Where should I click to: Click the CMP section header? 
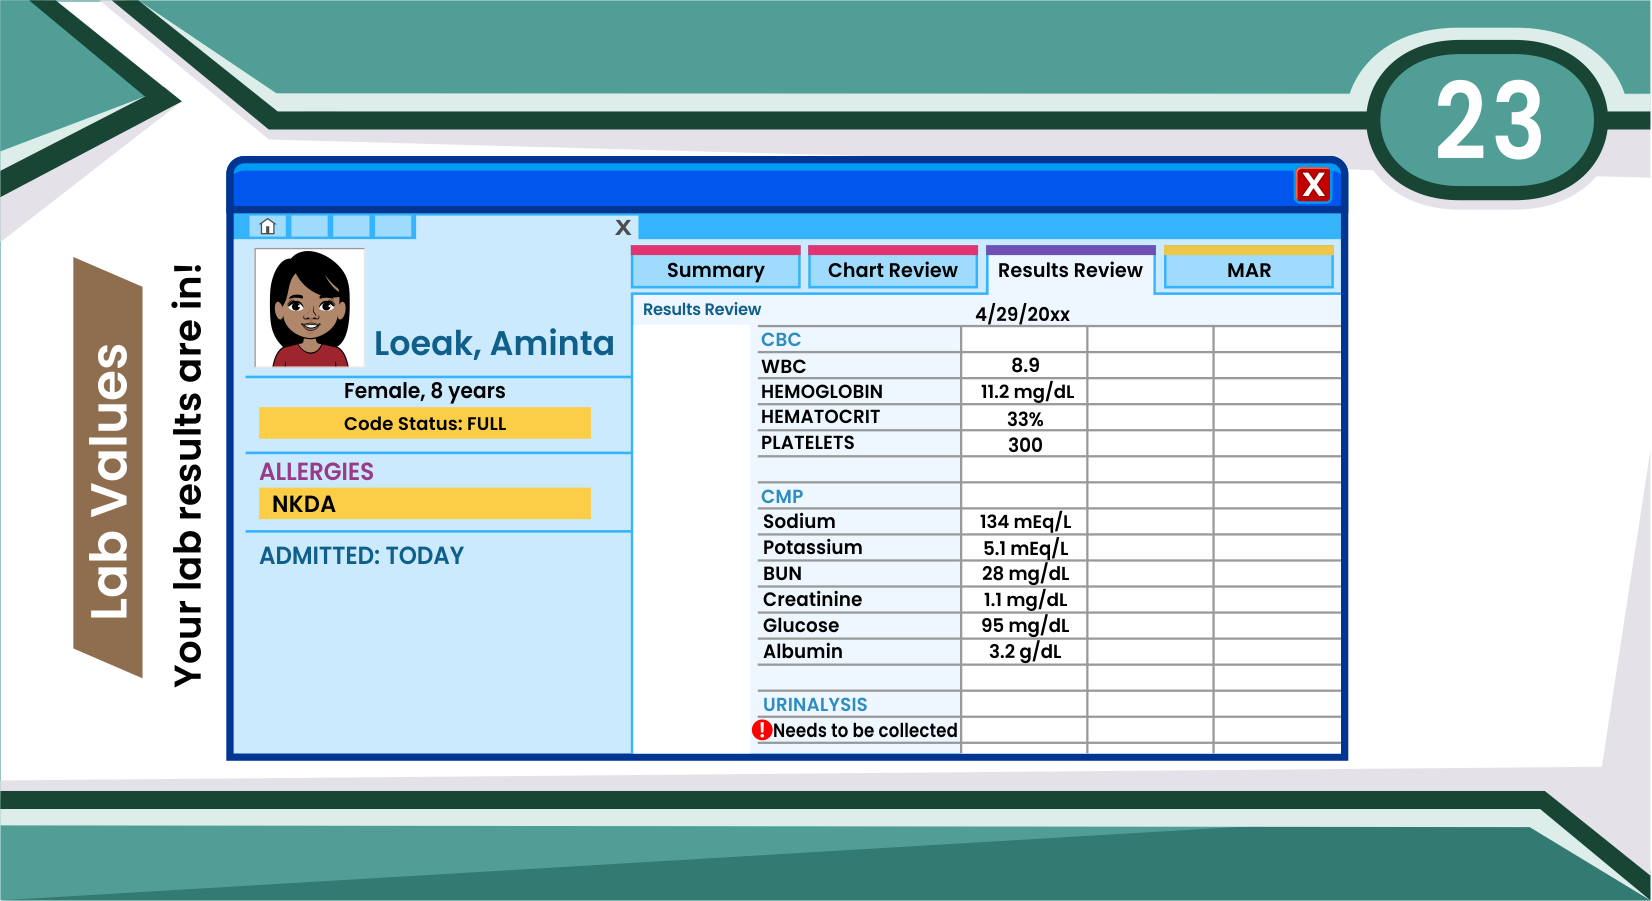click(x=782, y=497)
